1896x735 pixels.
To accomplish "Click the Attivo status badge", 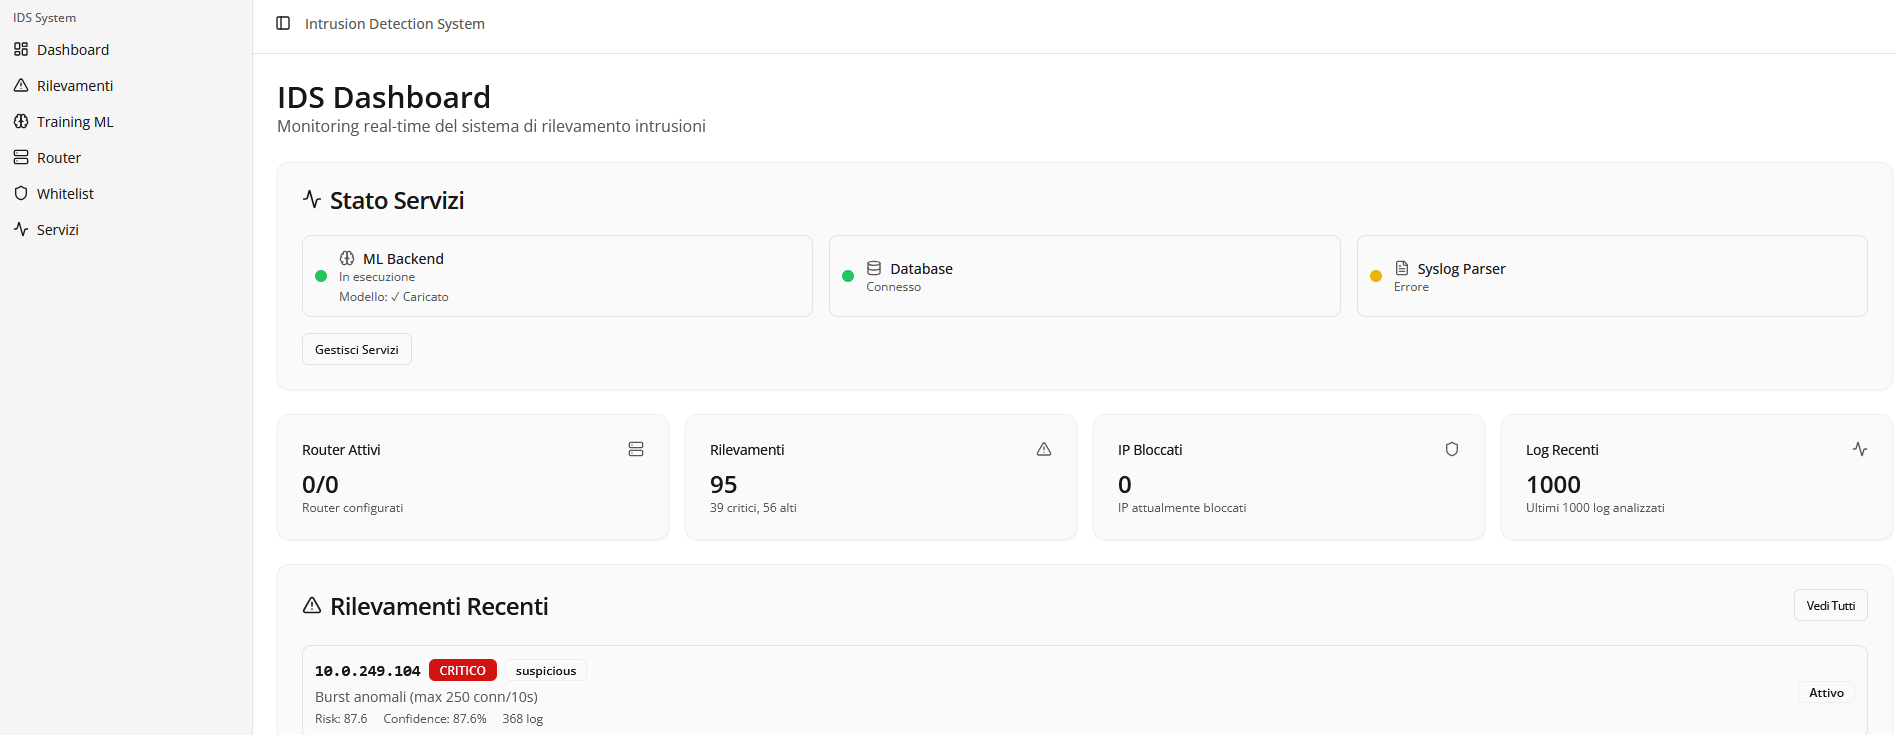I will (x=1826, y=692).
